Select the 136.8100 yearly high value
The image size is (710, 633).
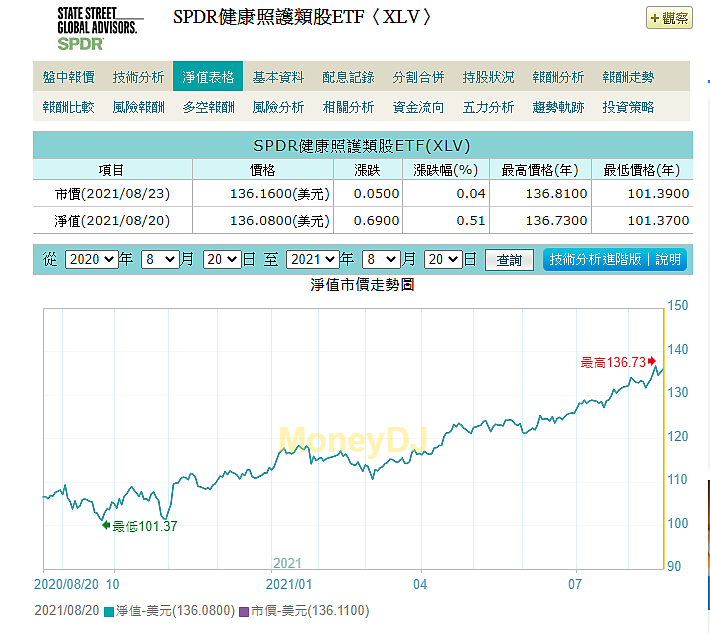(x=556, y=194)
